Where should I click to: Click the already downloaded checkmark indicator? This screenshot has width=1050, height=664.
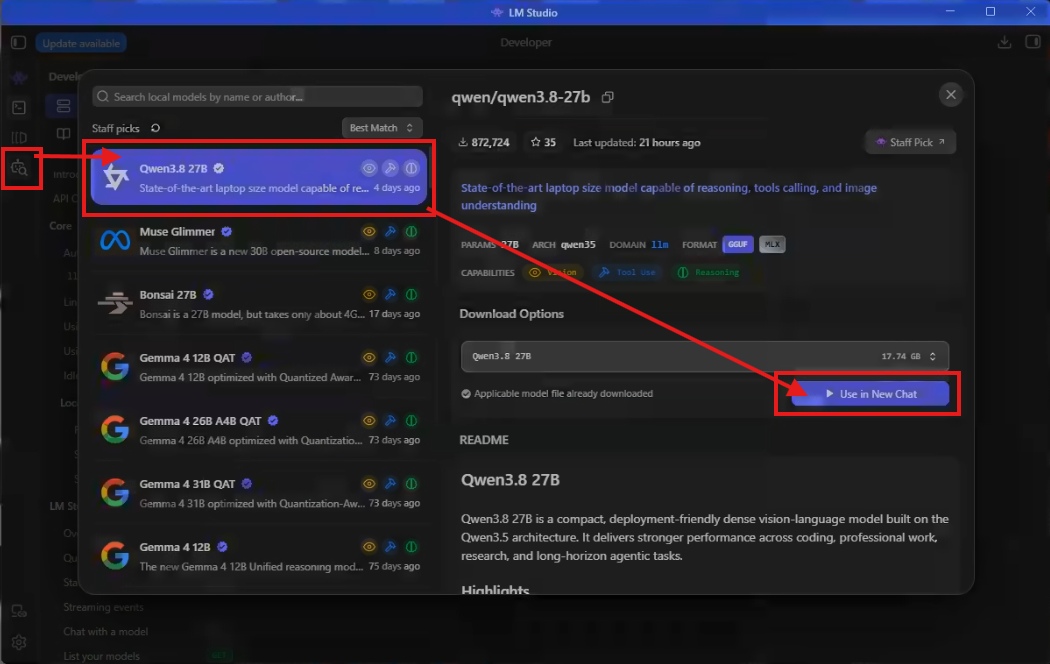[466, 394]
